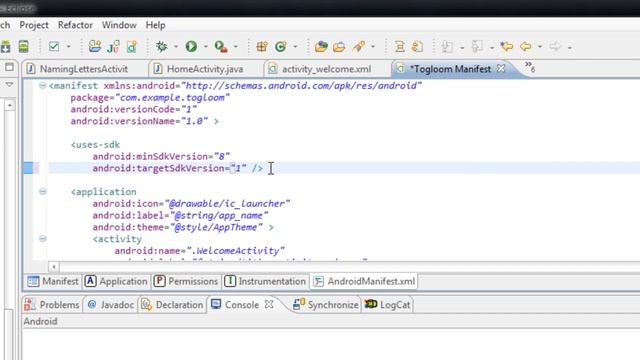Open the Android SDK Manager icon
This screenshot has height=360, width=640.
point(5,47)
